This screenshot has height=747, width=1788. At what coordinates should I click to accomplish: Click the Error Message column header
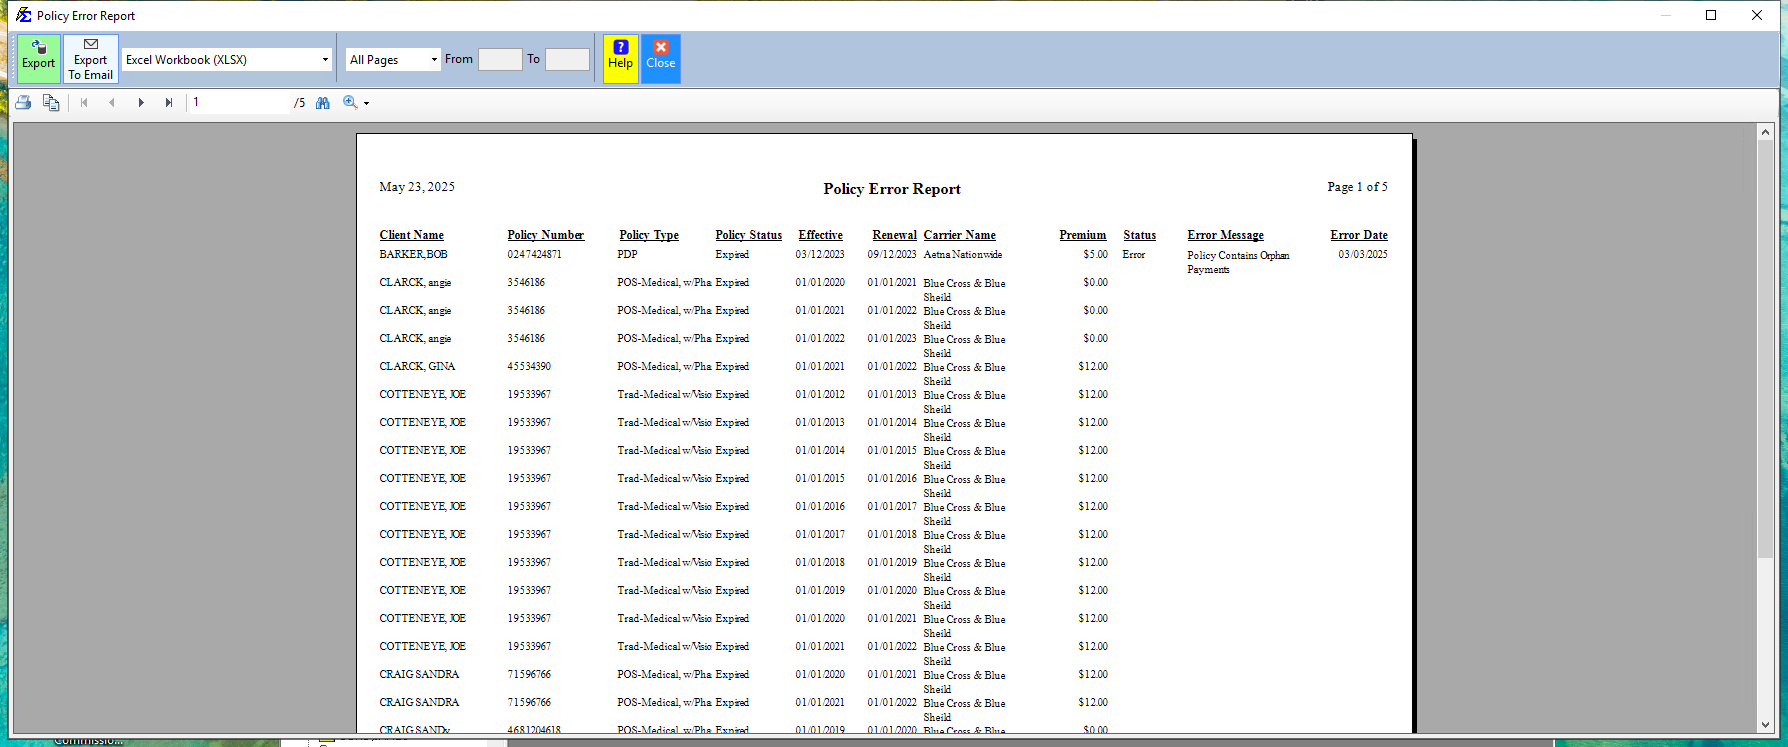[1225, 235]
